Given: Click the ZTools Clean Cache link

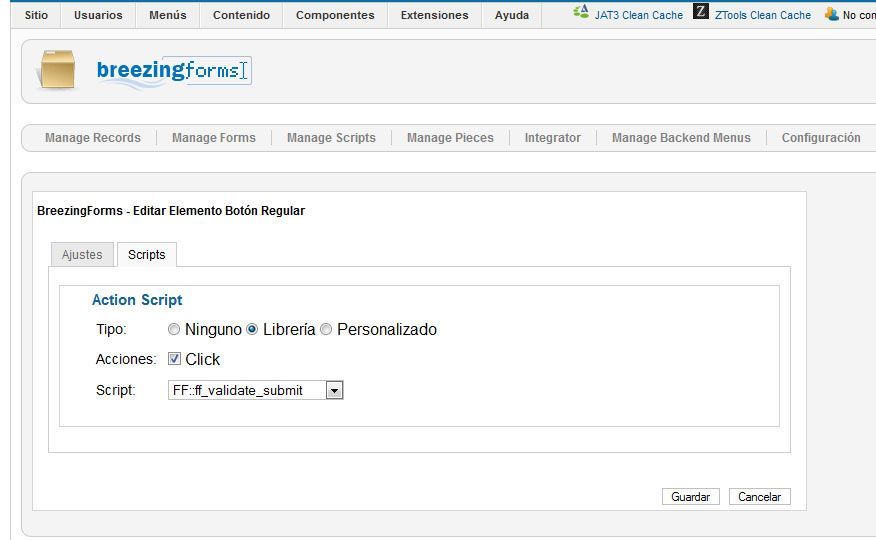Looking at the screenshot, I should tap(763, 15).
